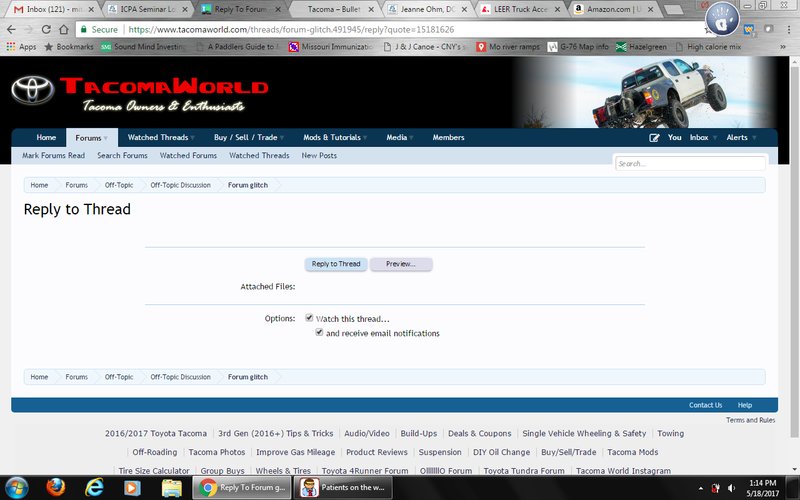This screenshot has width=800, height=500.
Task: Switch to the Jeanne Ohm tab
Action: [x=428, y=9]
